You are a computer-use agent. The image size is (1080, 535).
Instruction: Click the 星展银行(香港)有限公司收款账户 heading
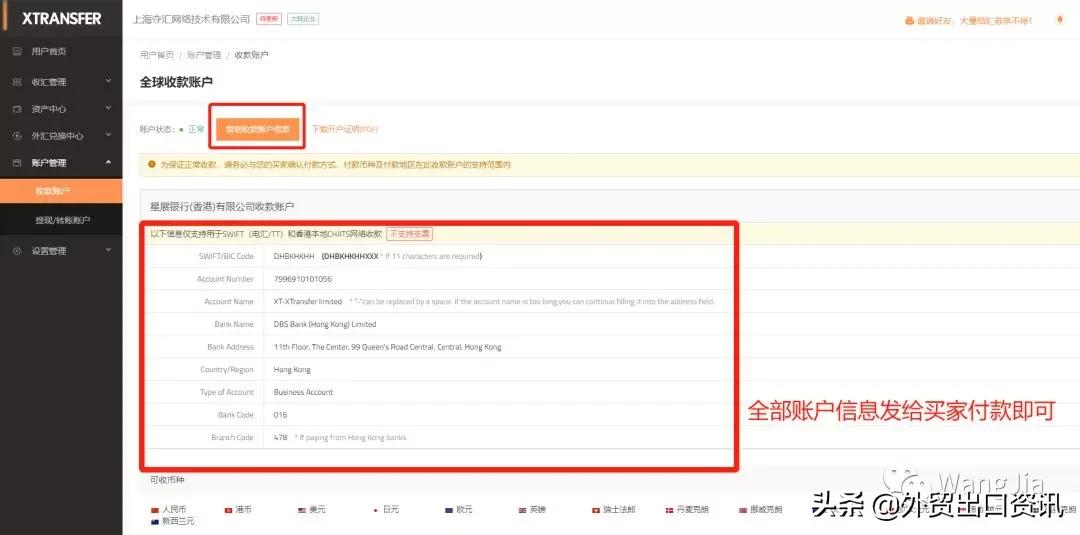point(222,206)
